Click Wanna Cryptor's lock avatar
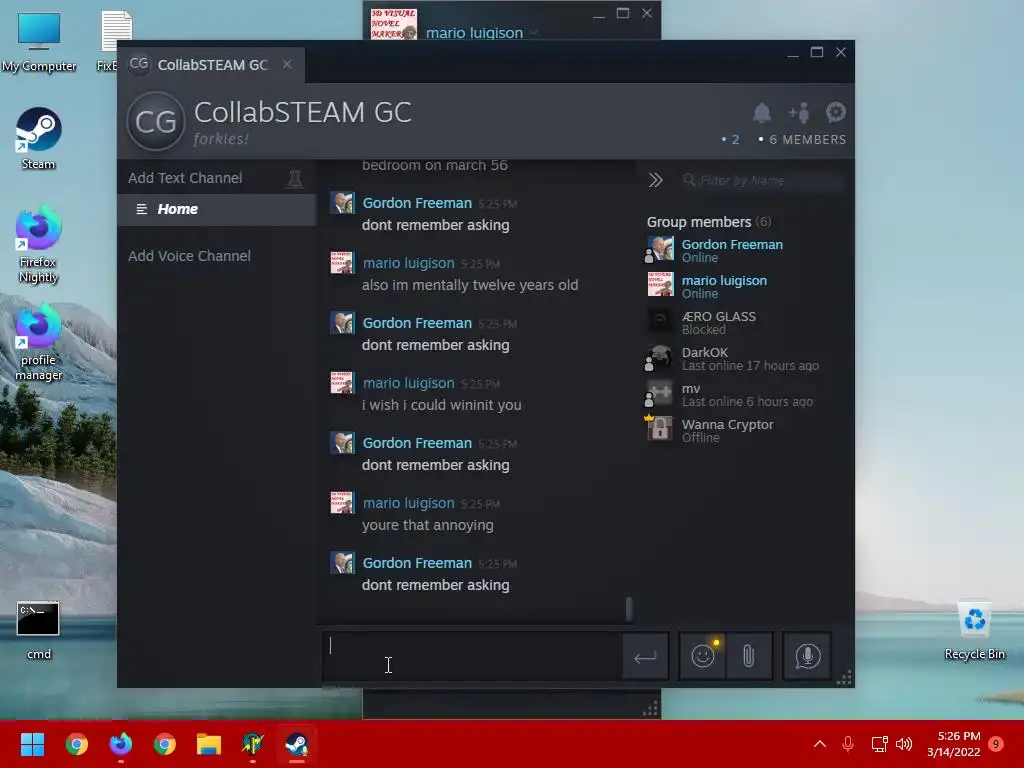 tap(660, 429)
